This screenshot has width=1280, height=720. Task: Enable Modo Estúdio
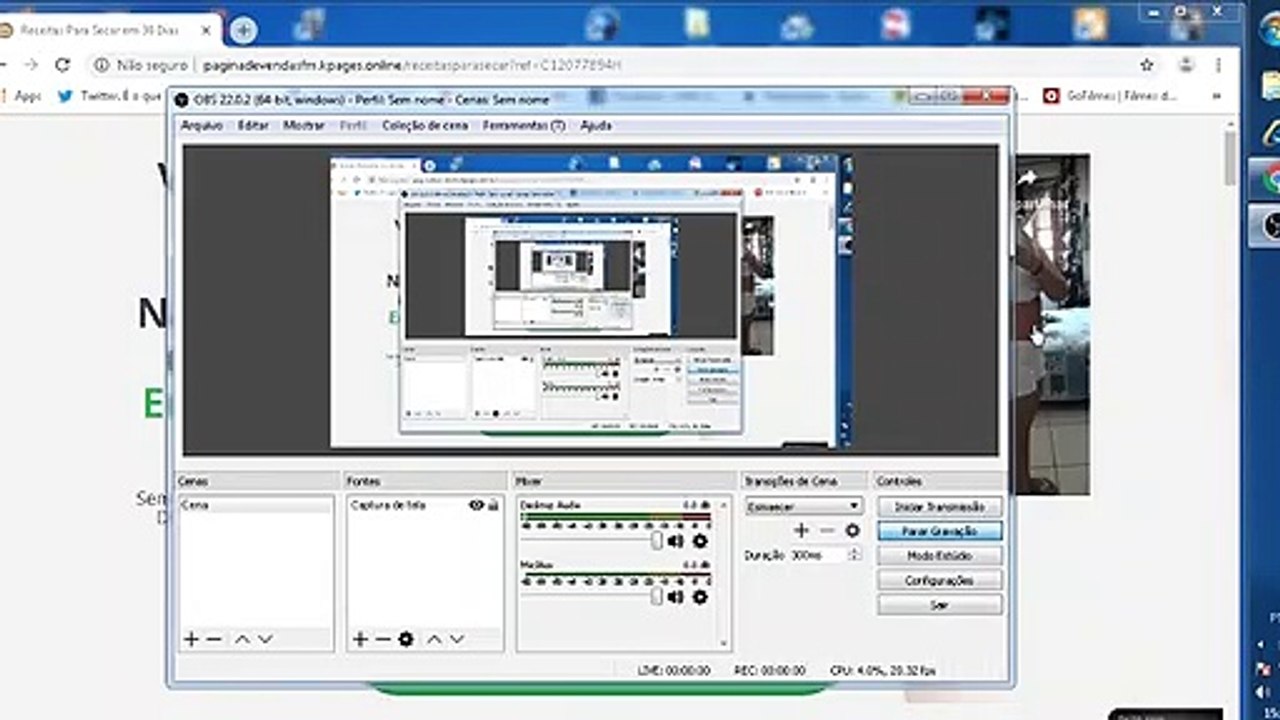939,556
